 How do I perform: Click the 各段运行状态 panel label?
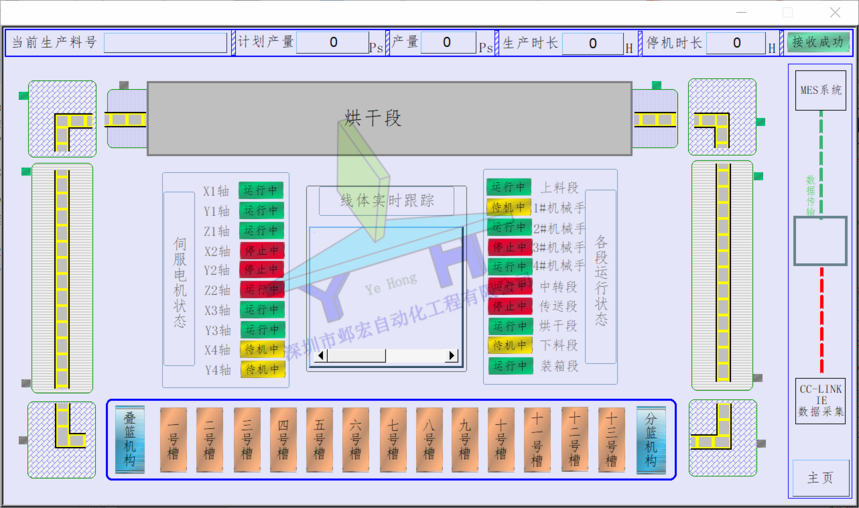point(601,277)
